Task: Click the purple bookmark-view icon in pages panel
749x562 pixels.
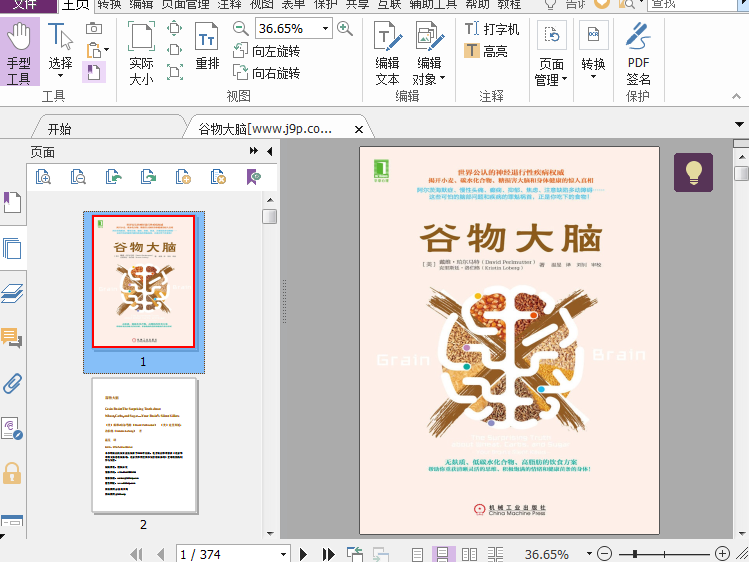Action: [254, 177]
